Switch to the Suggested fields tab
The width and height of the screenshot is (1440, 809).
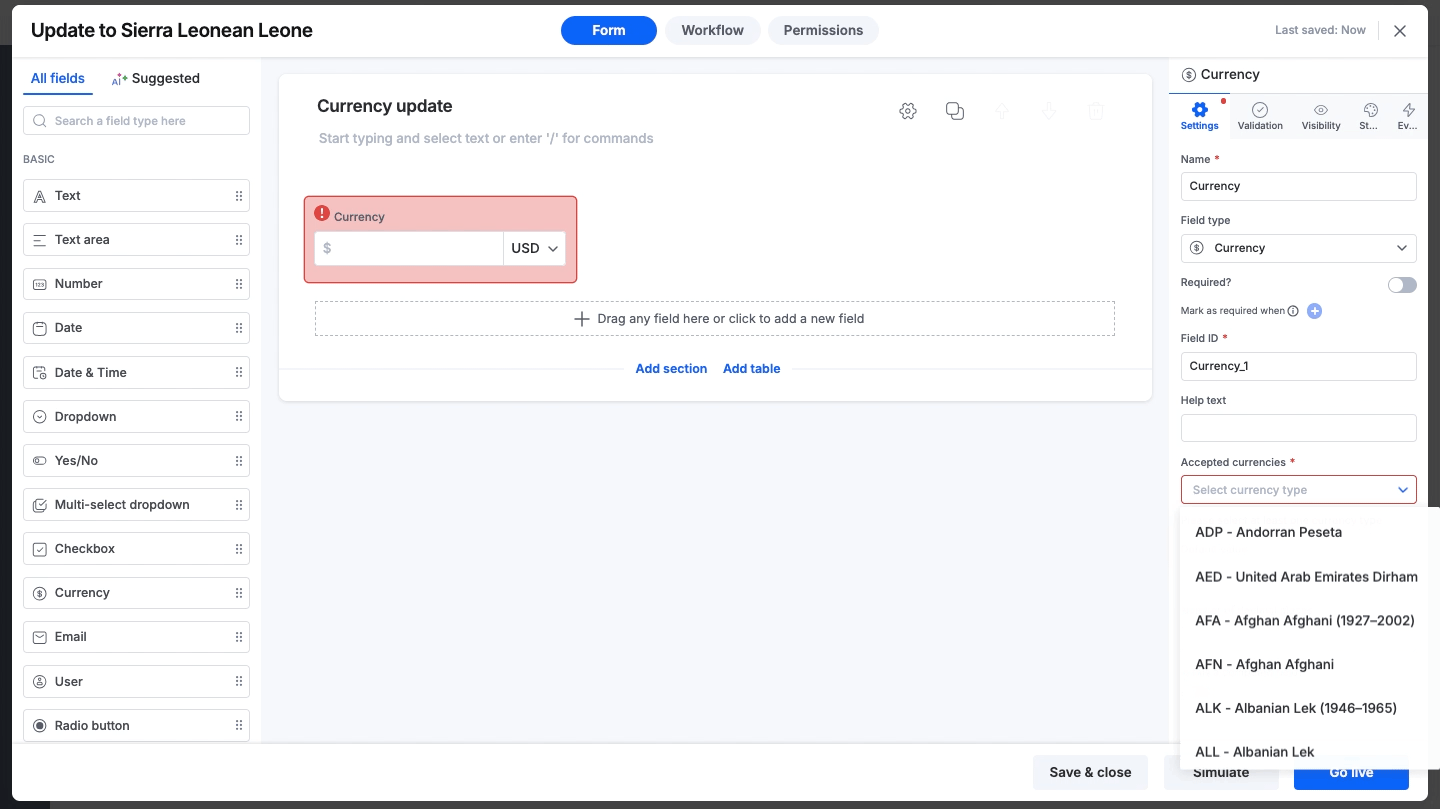[x=156, y=79]
